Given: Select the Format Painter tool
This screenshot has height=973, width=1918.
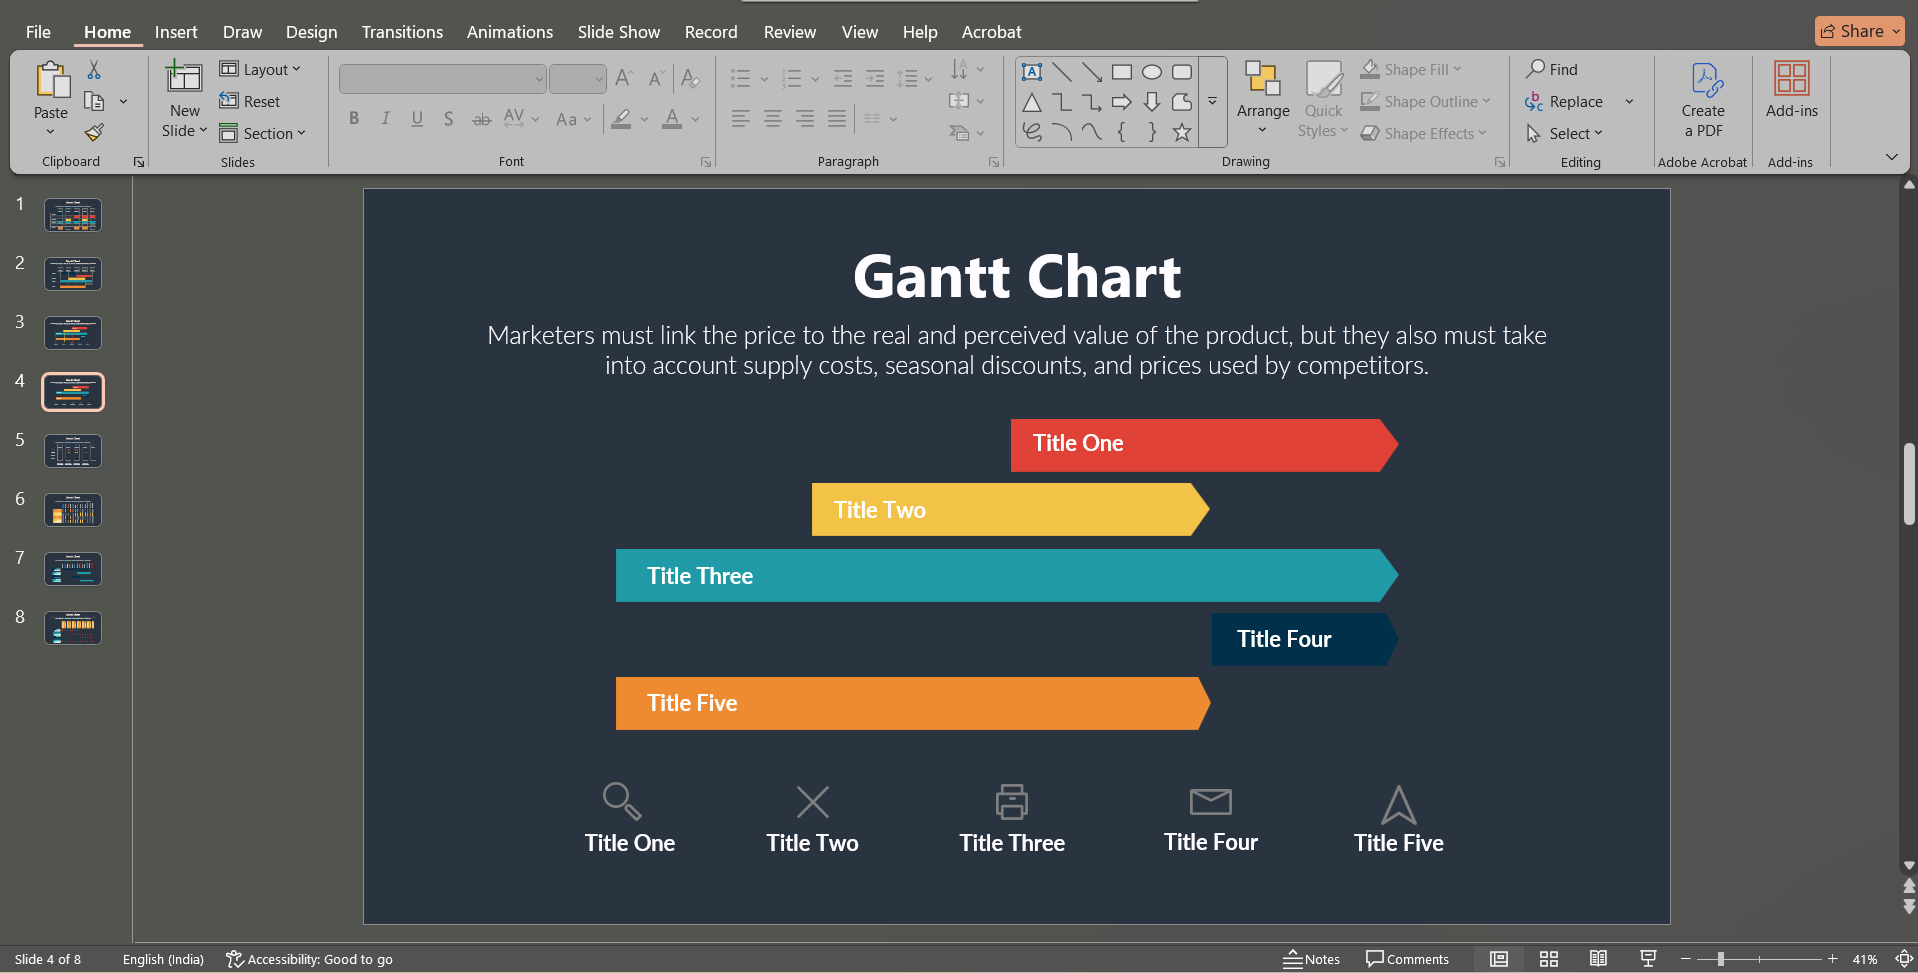Looking at the screenshot, I should pos(93,131).
